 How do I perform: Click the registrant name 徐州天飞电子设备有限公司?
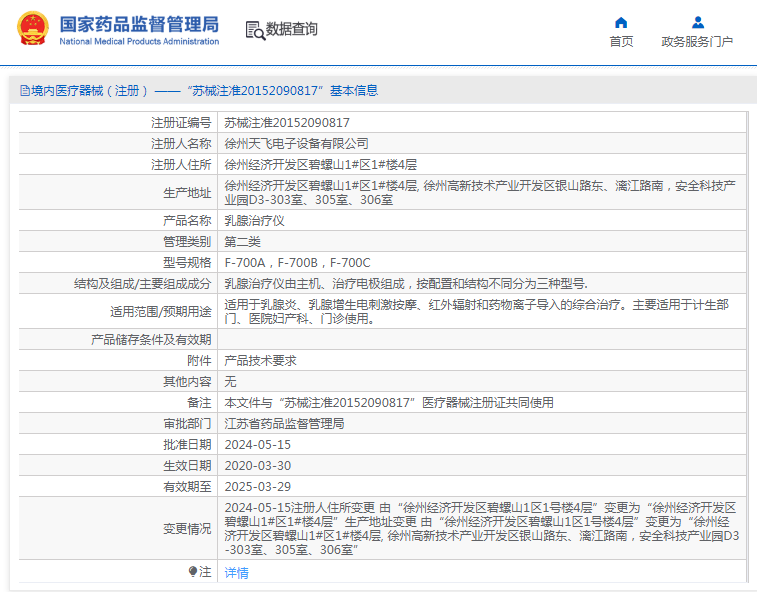(296, 143)
